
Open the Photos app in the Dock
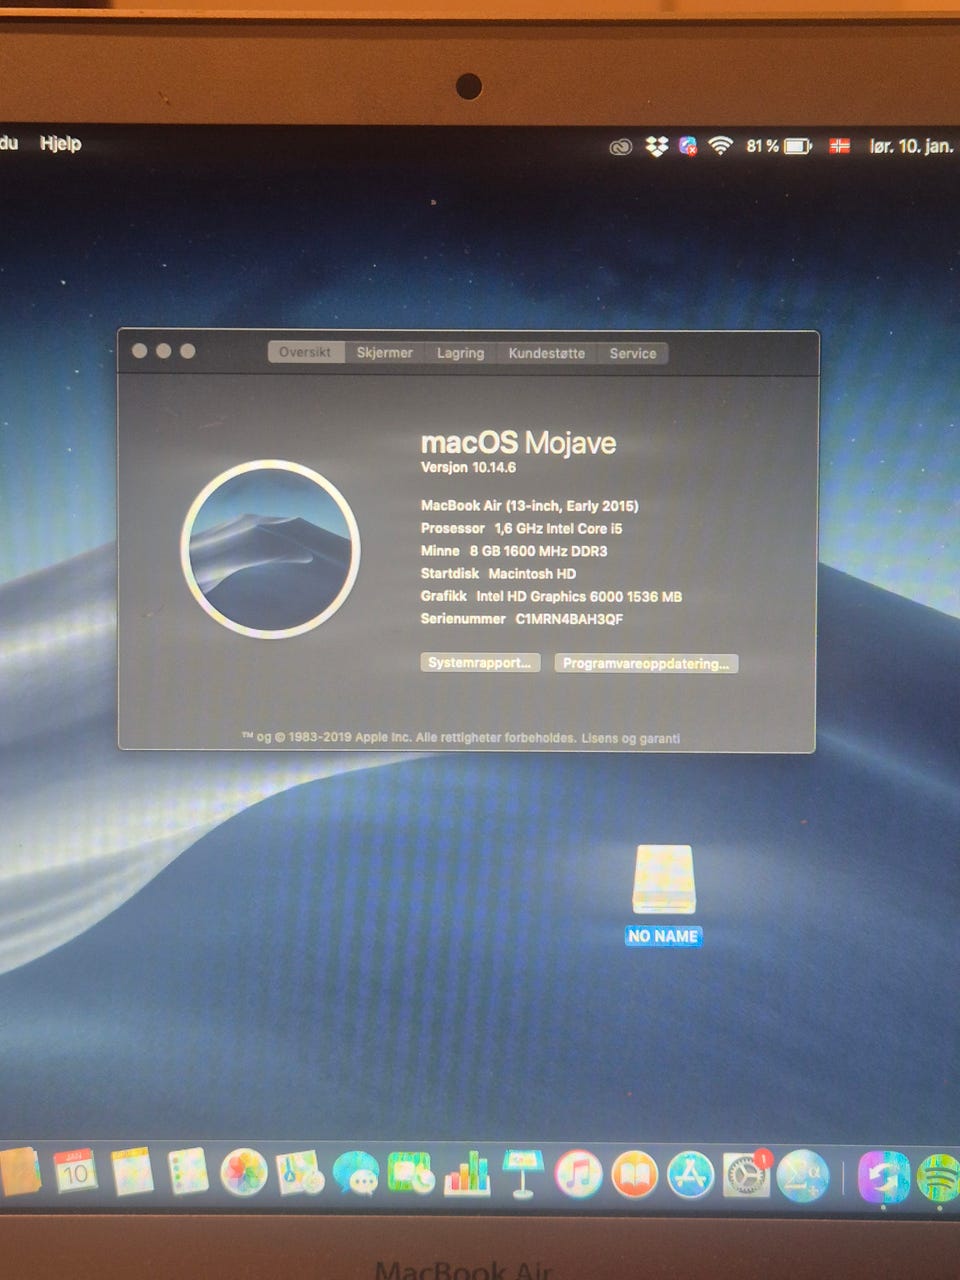(x=243, y=1173)
